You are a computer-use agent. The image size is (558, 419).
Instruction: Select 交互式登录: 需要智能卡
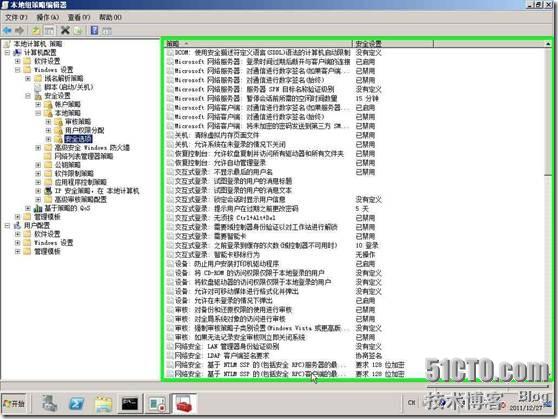pyautogui.click(x=207, y=236)
